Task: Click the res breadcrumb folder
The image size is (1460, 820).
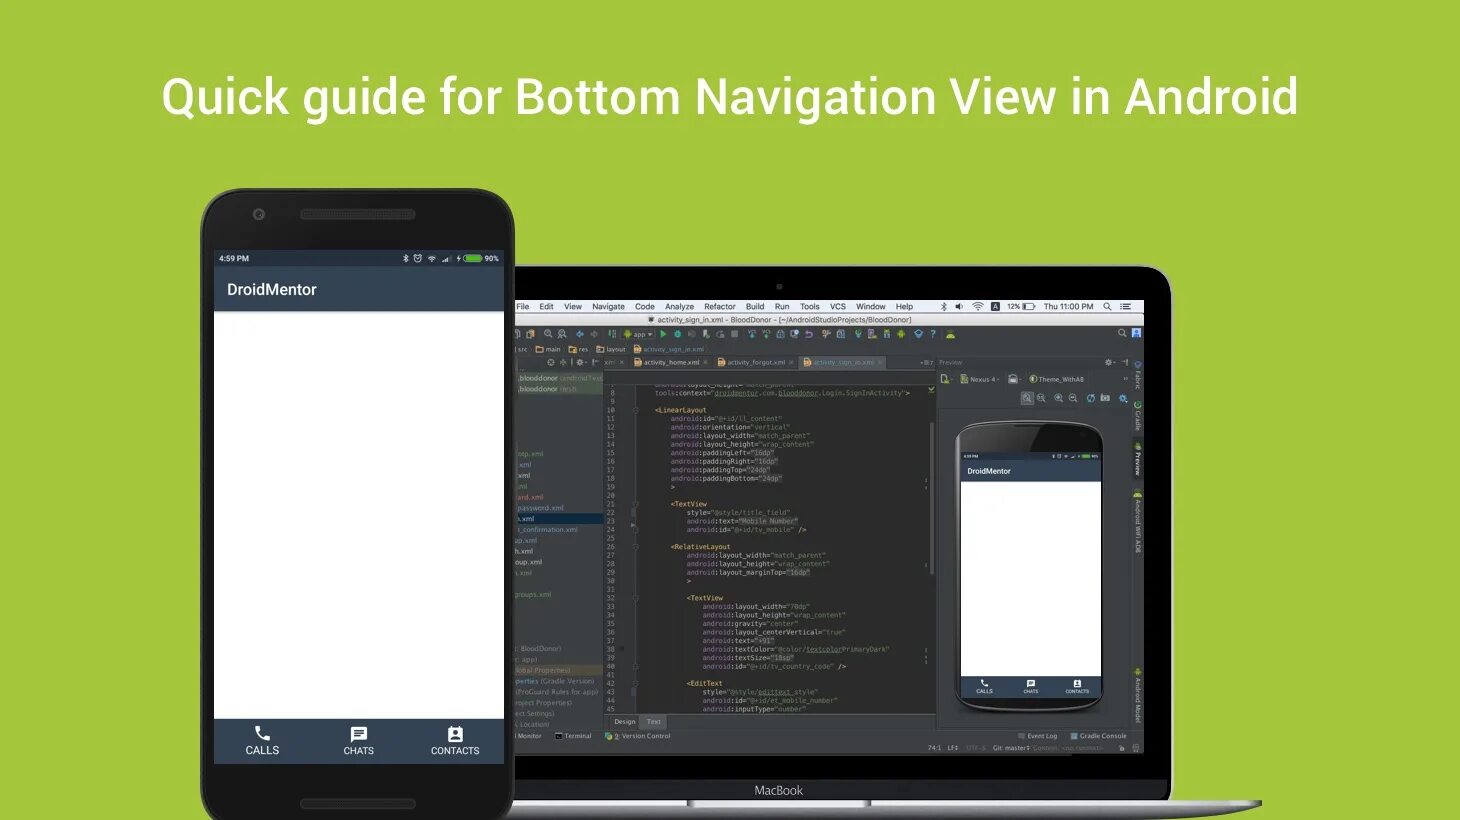Action: [579, 349]
